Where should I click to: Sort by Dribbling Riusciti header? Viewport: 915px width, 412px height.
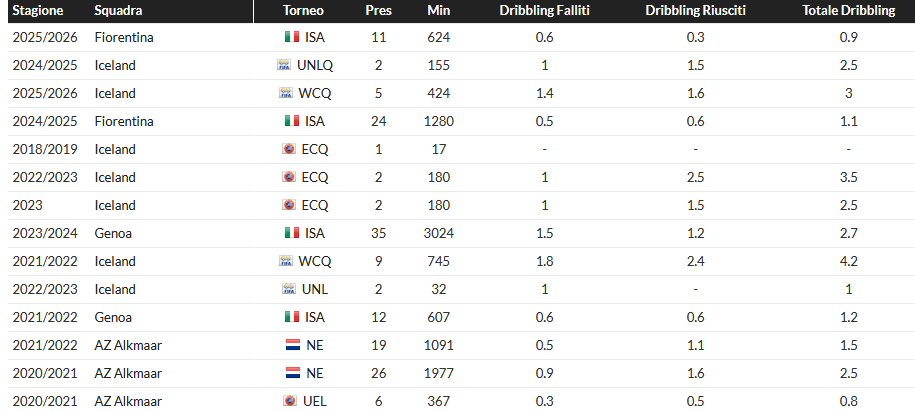[x=695, y=11]
